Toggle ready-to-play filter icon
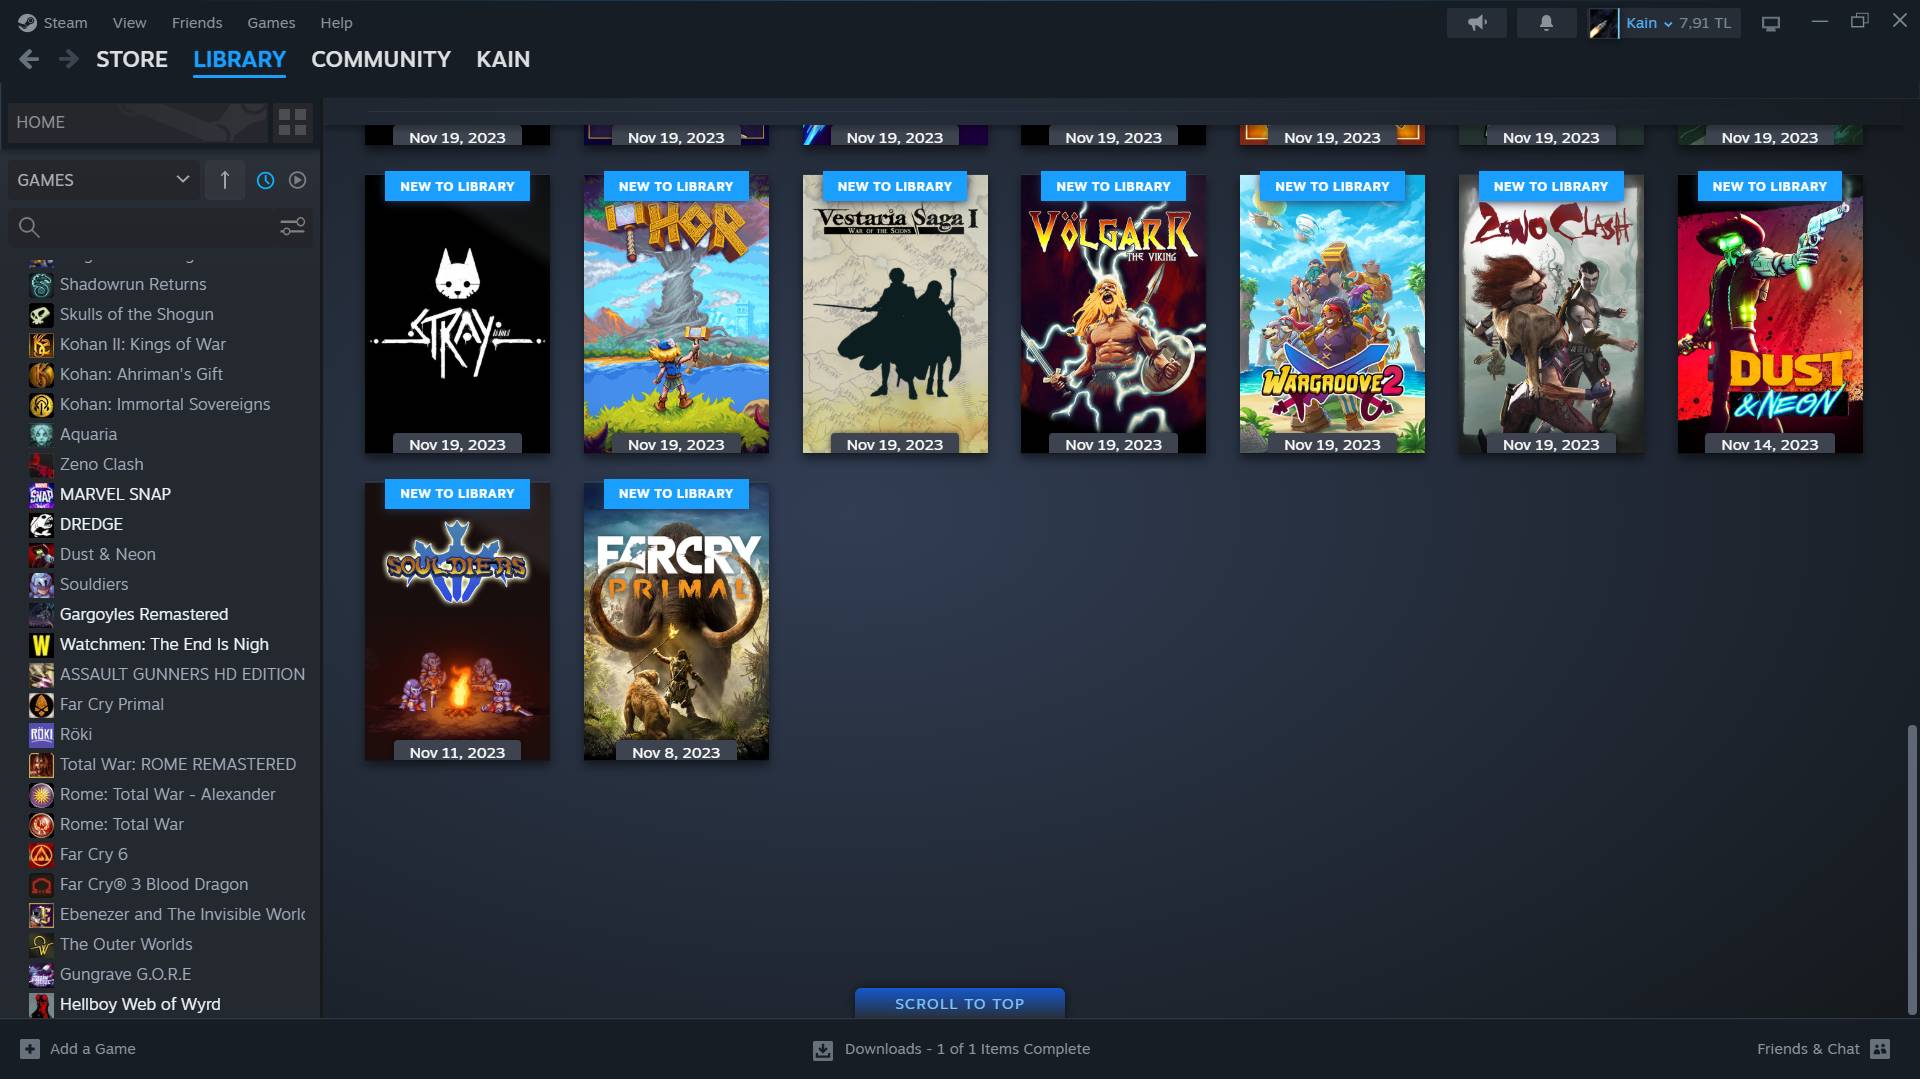 pos(297,180)
